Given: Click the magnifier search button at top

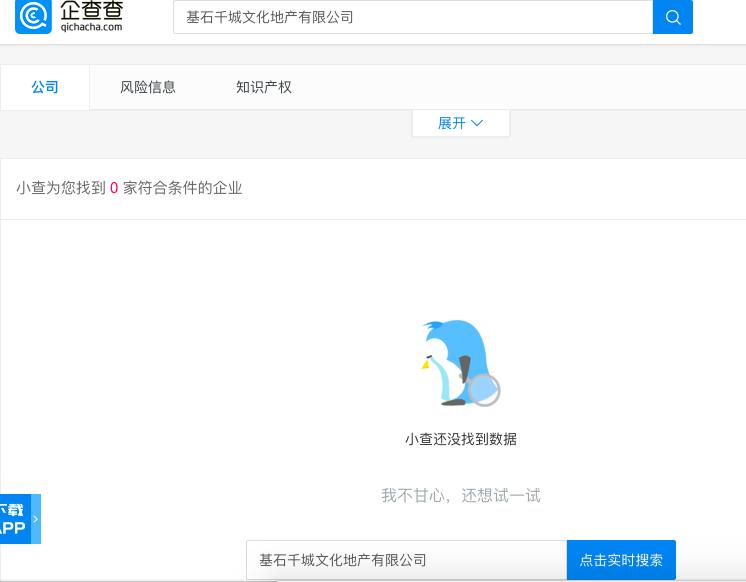Looking at the screenshot, I should (x=673, y=17).
